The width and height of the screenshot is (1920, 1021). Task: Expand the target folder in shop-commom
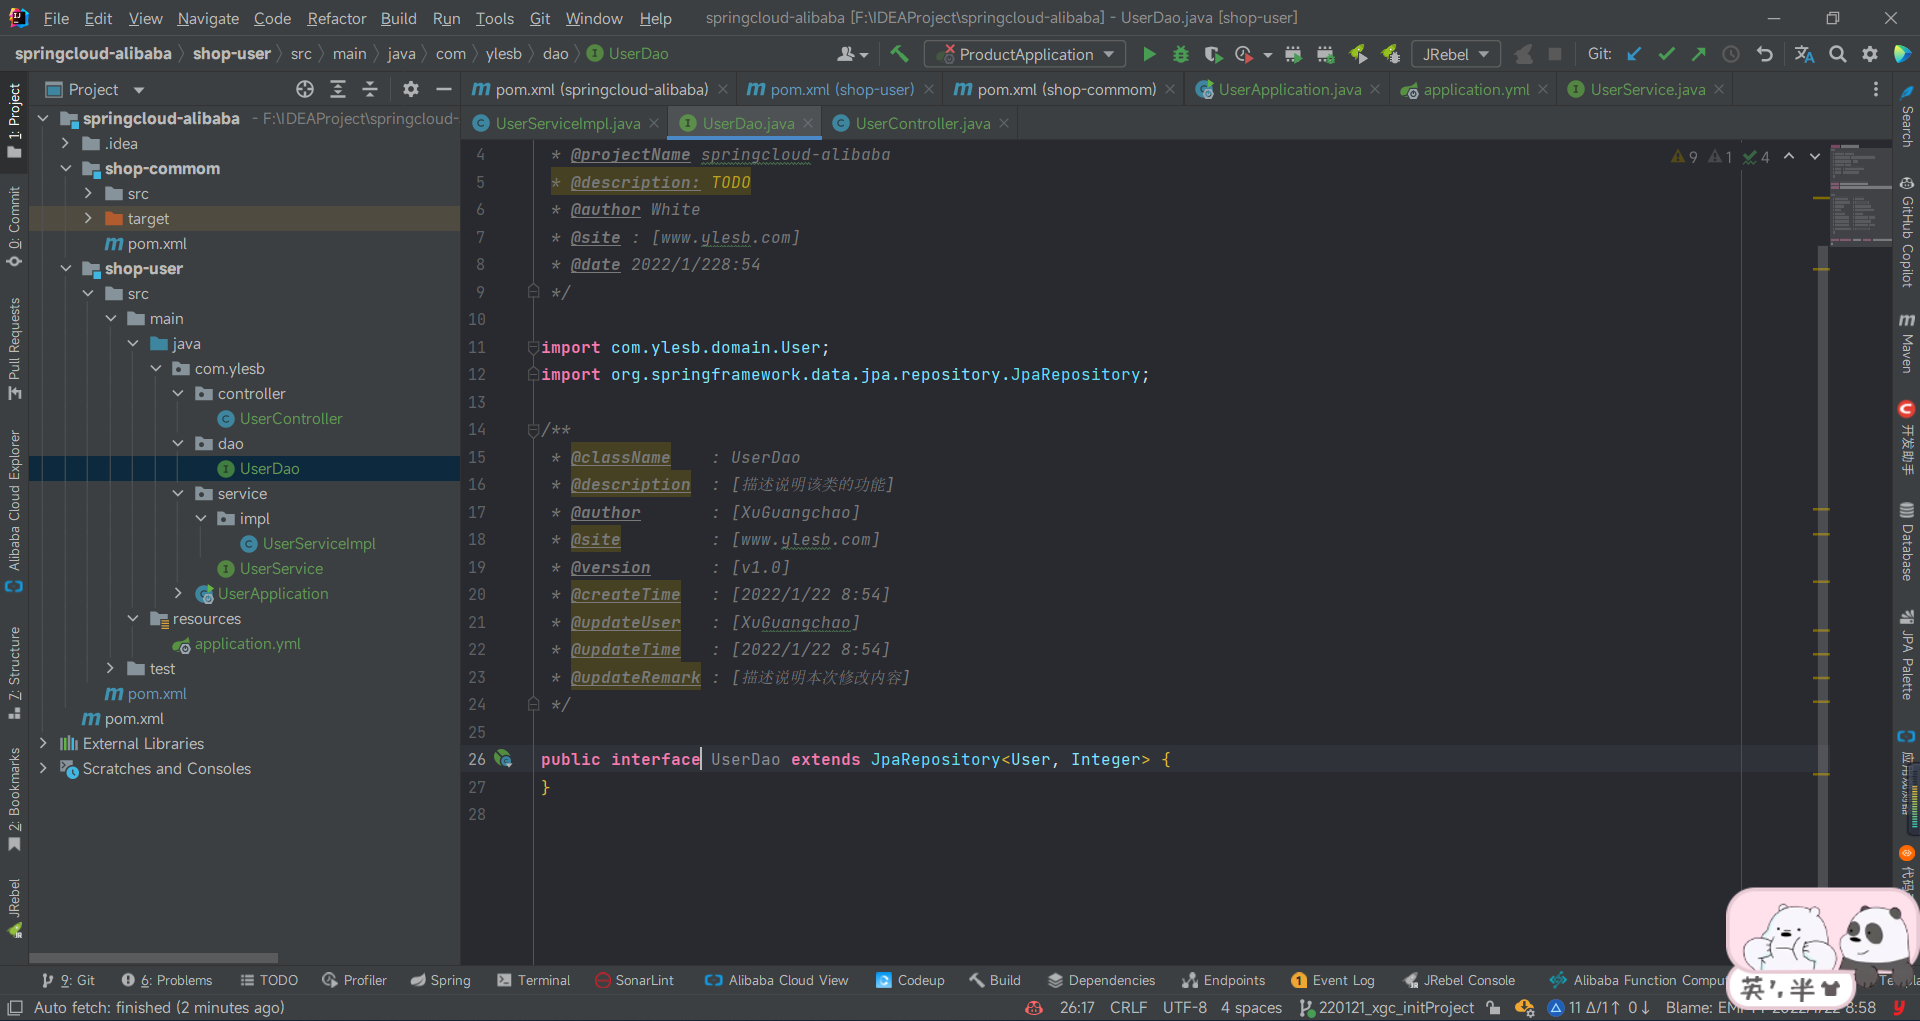[88, 218]
